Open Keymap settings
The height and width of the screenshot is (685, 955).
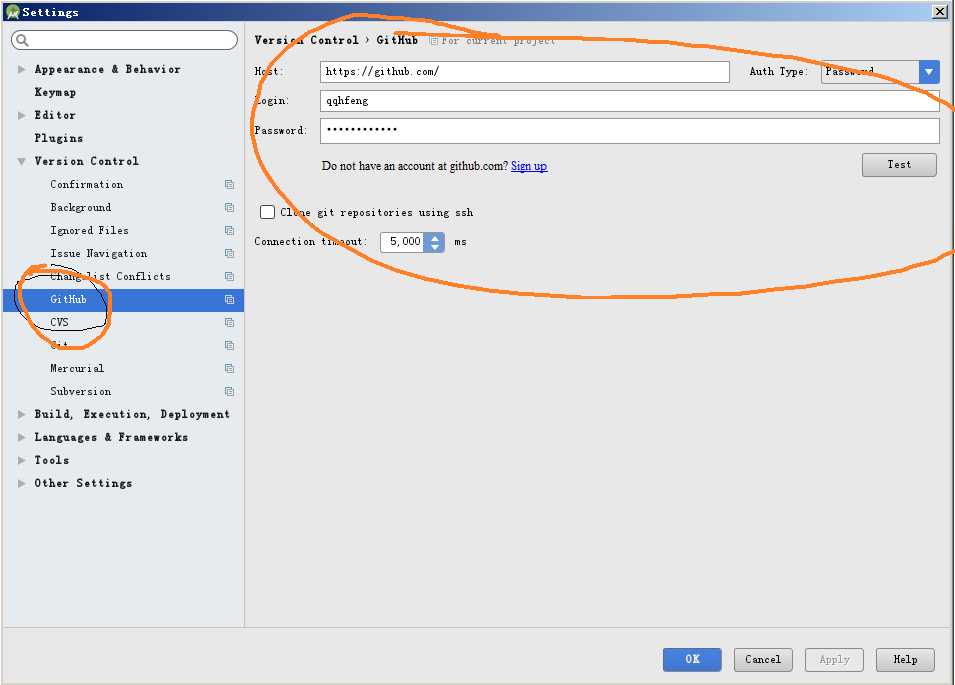[x=55, y=93]
